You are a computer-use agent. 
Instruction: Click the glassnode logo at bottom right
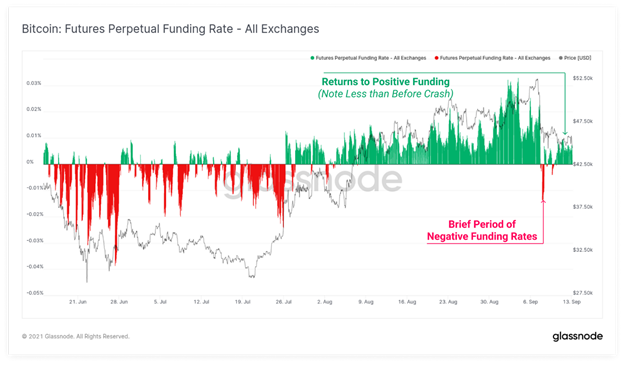pyautogui.click(x=577, y=336)
